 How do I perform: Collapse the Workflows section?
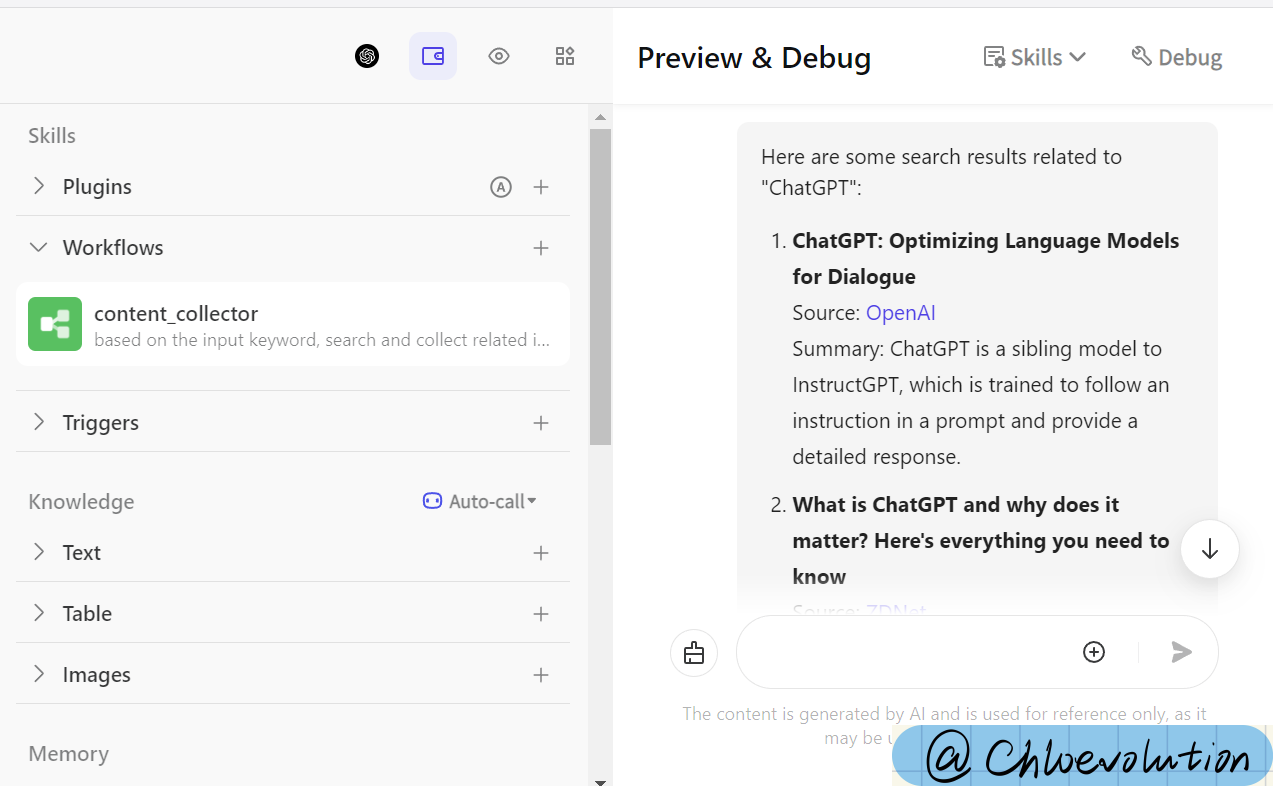pos(39,247)
